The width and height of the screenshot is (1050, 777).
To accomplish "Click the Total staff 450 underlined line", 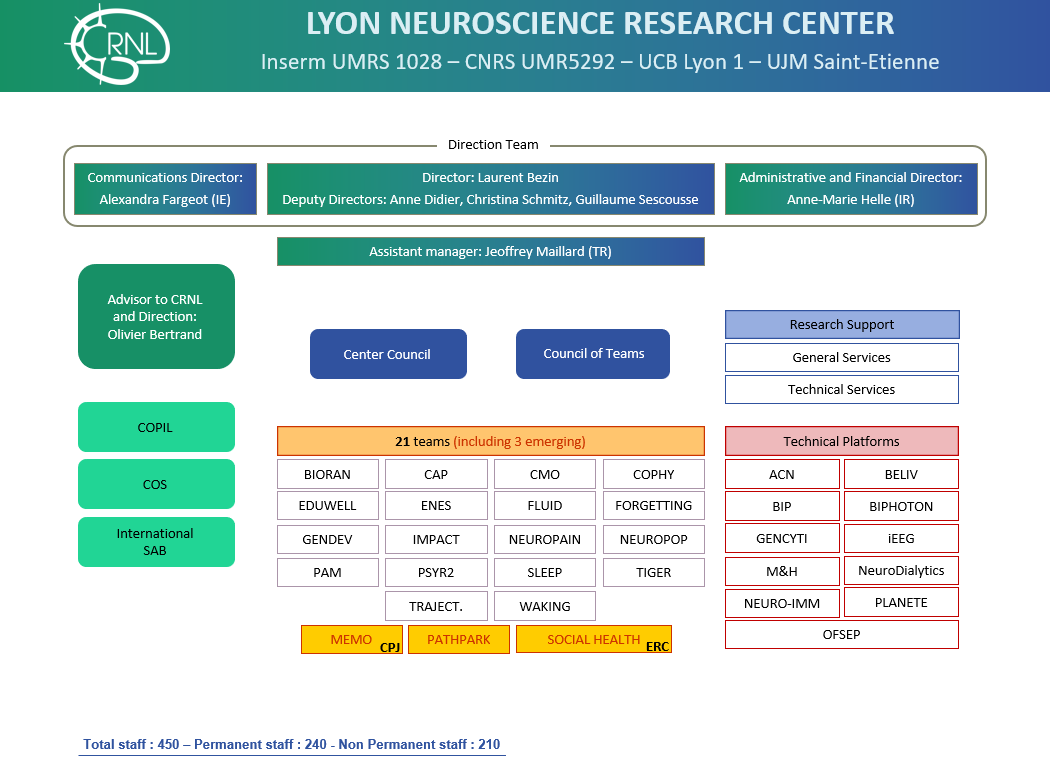I will tap(292, 744).
